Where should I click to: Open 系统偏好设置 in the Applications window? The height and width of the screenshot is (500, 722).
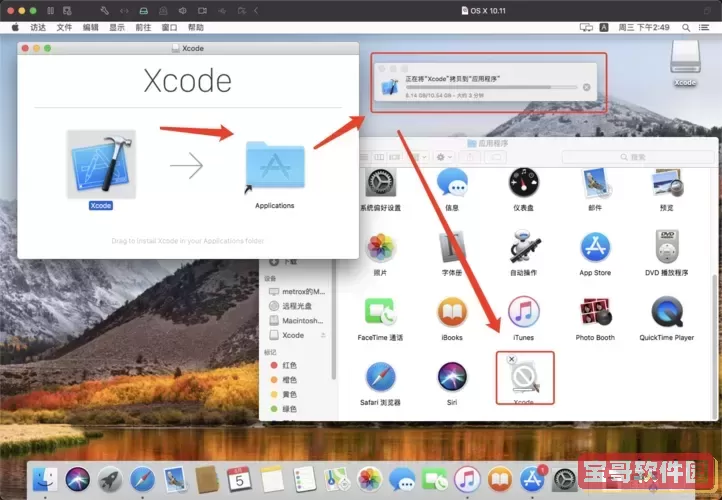click(380, 183)
